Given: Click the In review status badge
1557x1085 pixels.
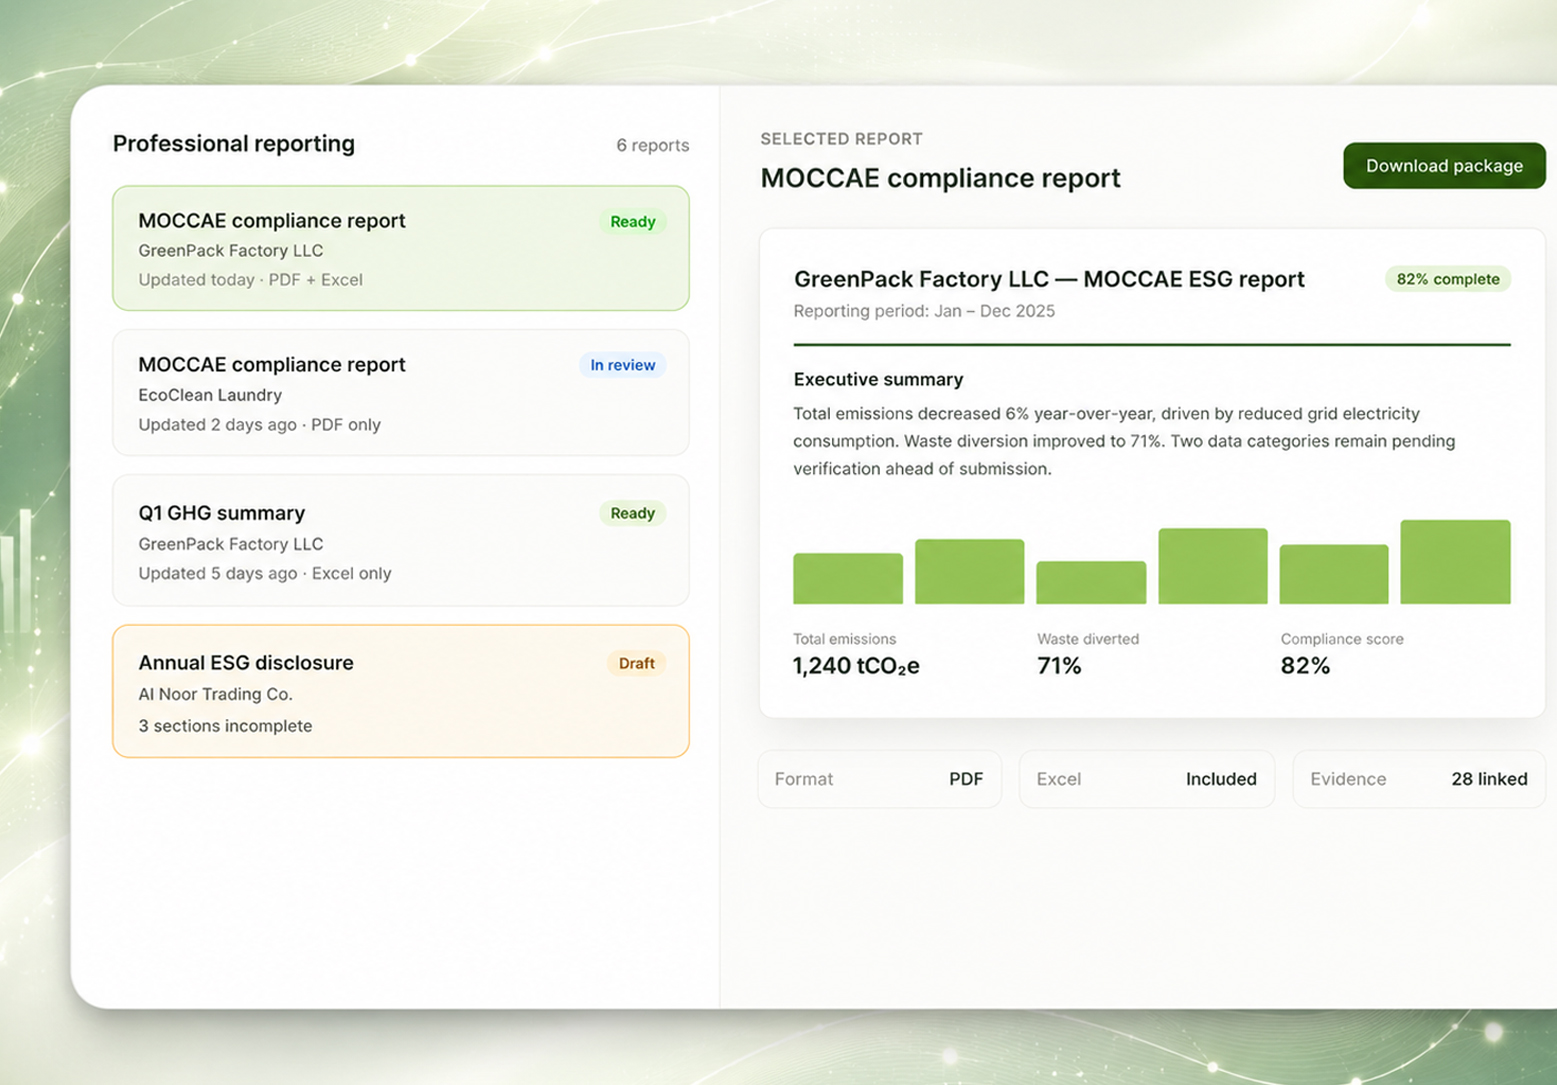Looking at the screenshot, I should (x=623, y=365).
